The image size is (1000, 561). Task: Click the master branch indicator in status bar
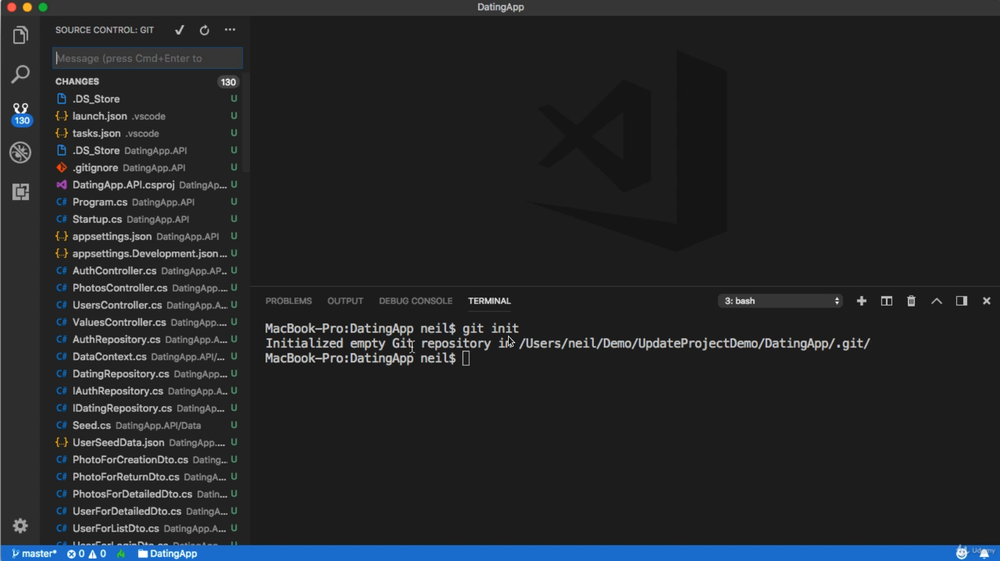click(34, 553)
